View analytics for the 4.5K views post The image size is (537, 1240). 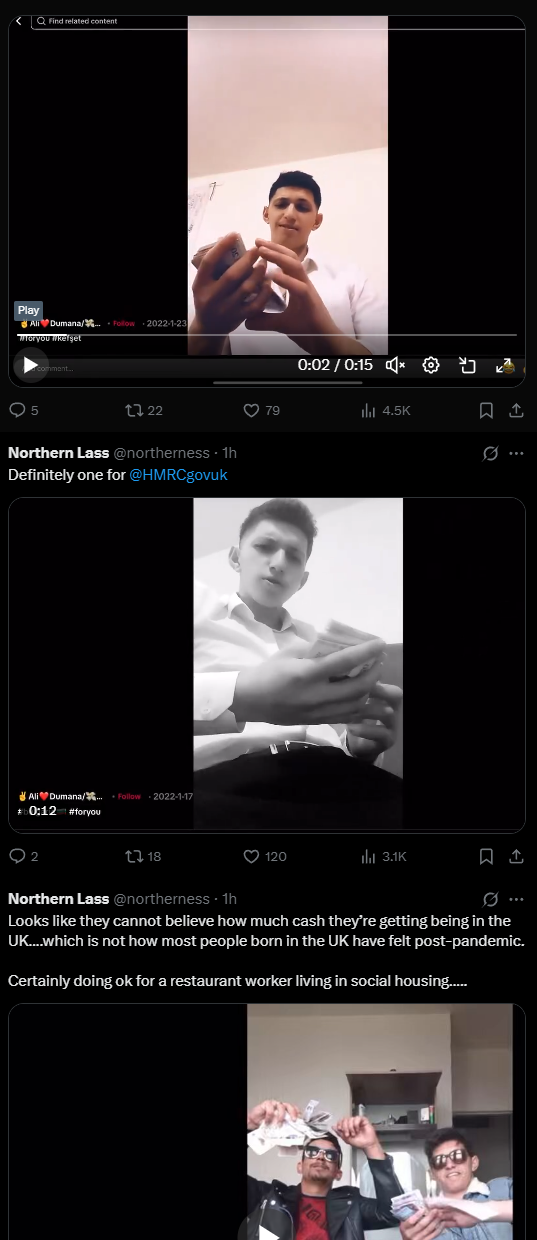point(385,410)
